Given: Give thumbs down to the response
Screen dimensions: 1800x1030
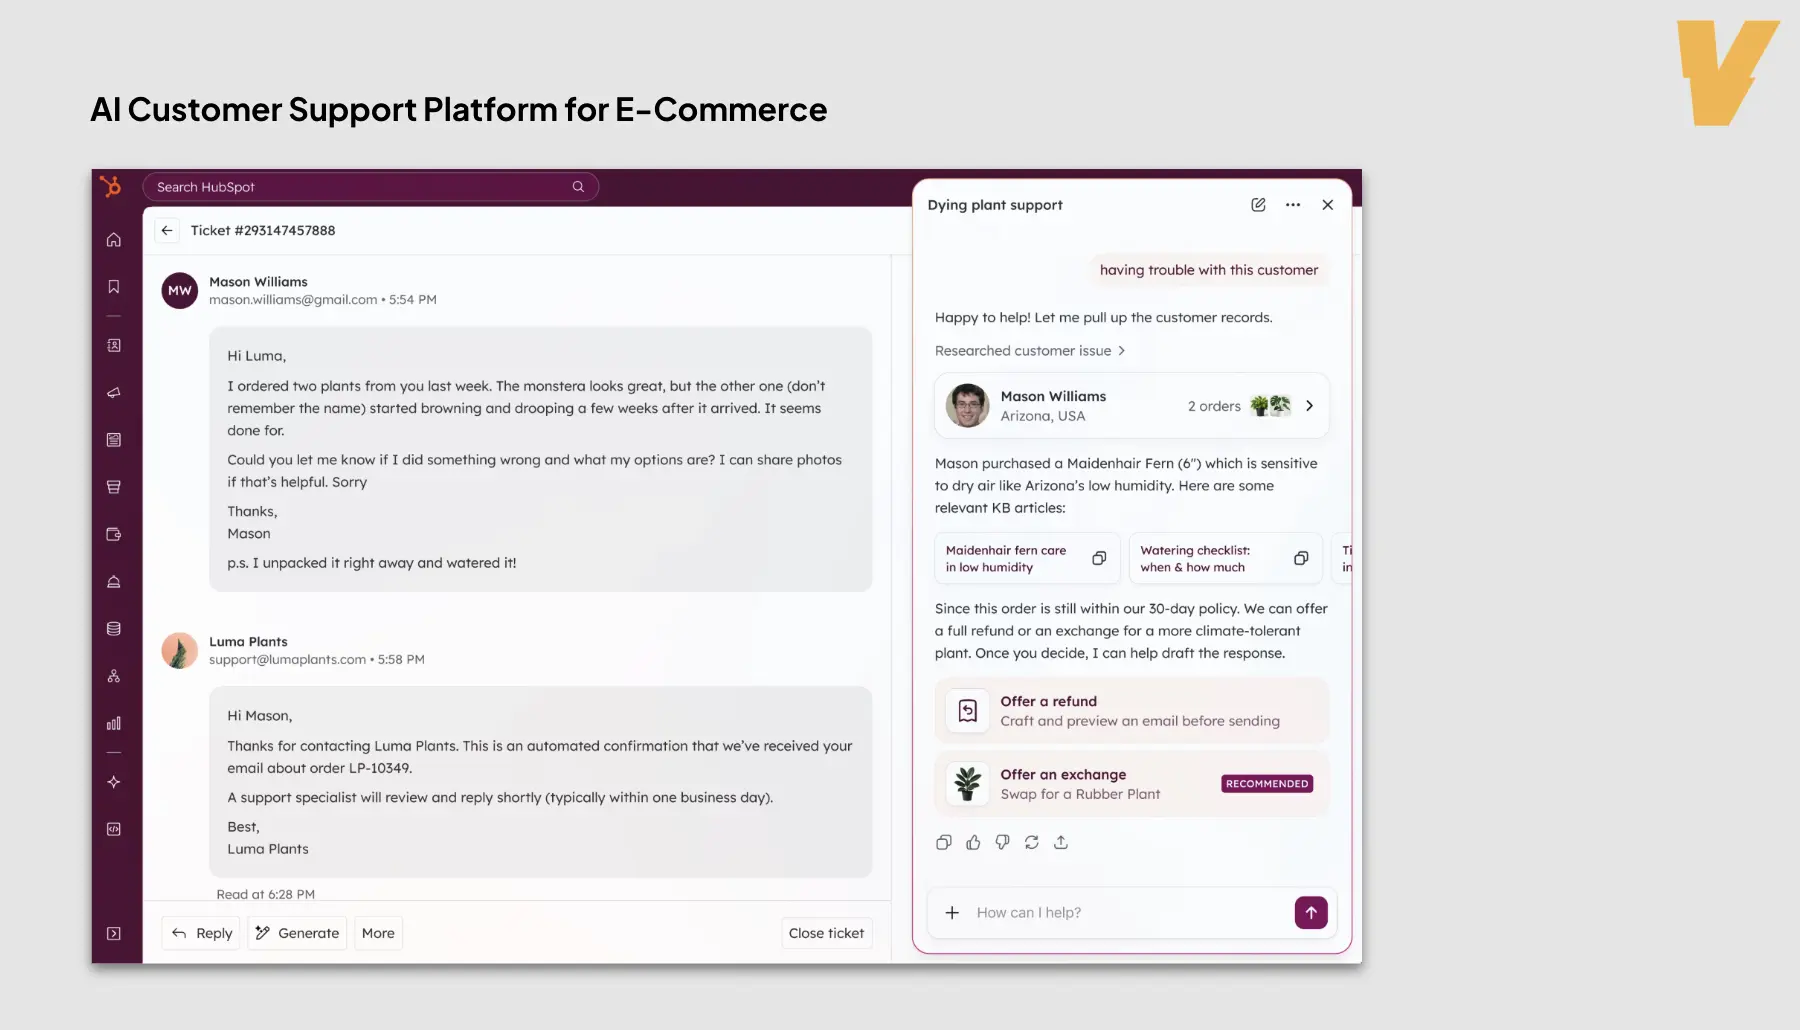Looking at the screenshot, I should tap(1002, 843).
